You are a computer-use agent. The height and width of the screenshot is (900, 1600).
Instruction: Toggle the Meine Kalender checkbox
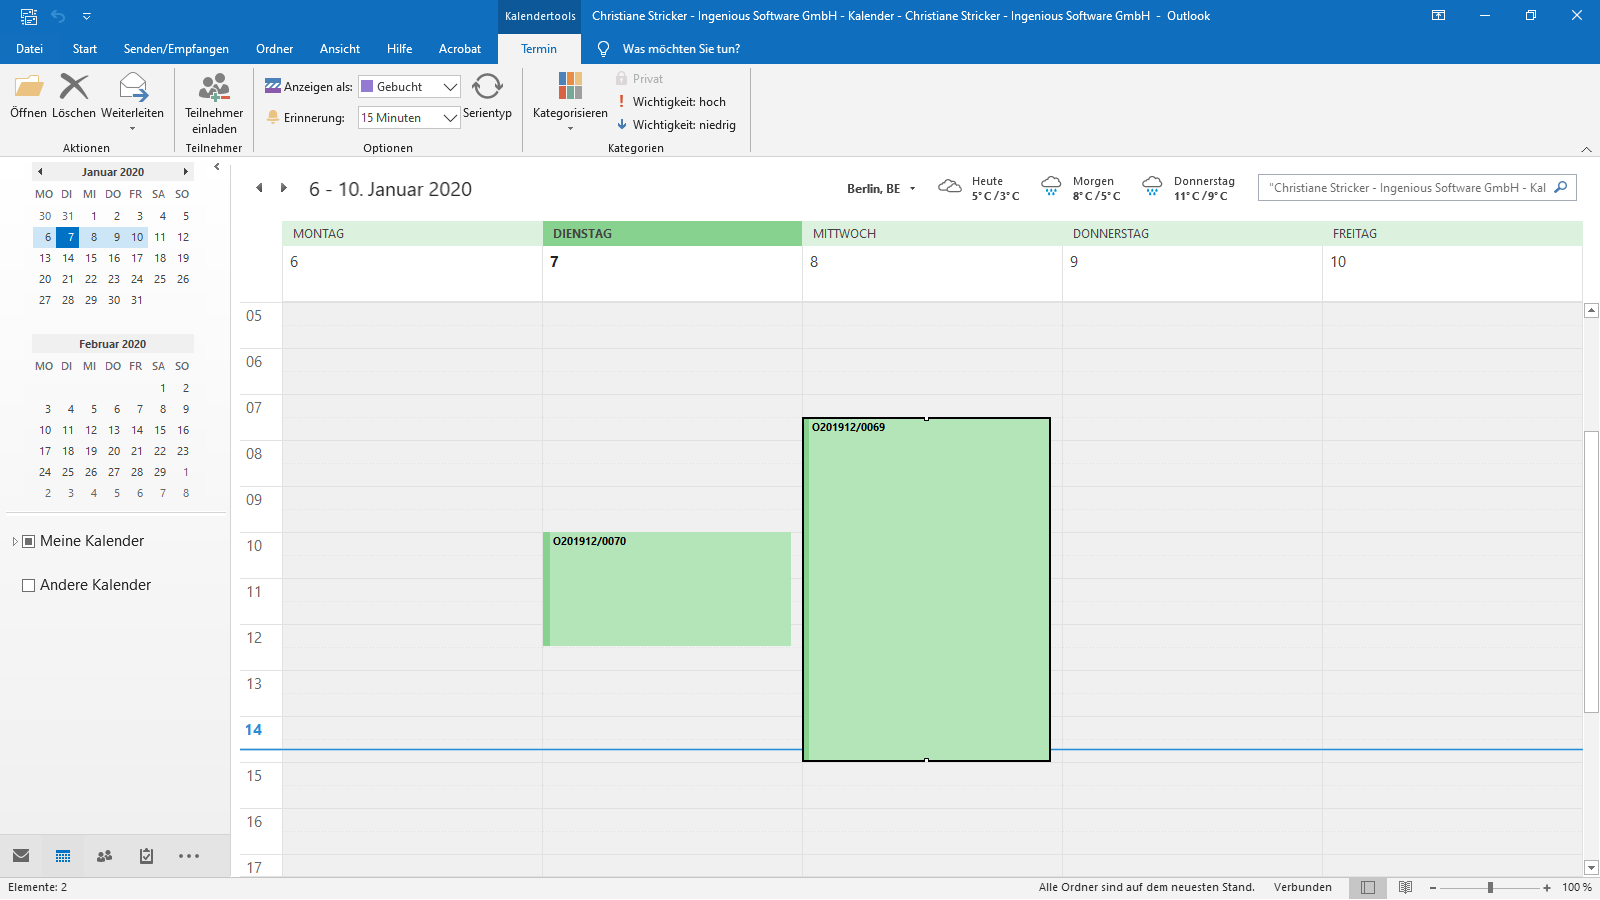[29, 541]
